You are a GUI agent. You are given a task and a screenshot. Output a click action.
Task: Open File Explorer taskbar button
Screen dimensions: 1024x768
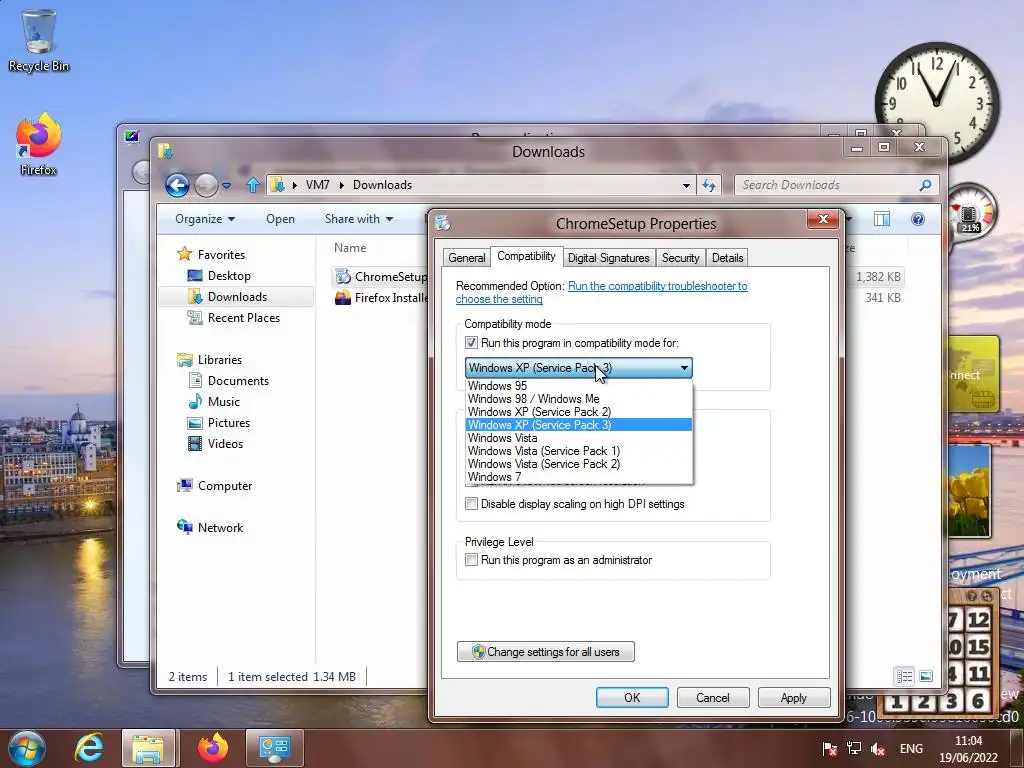148,748
